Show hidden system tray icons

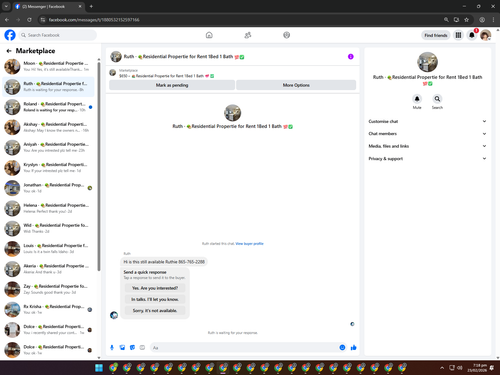pyautogui.click(x=442, y=368)
